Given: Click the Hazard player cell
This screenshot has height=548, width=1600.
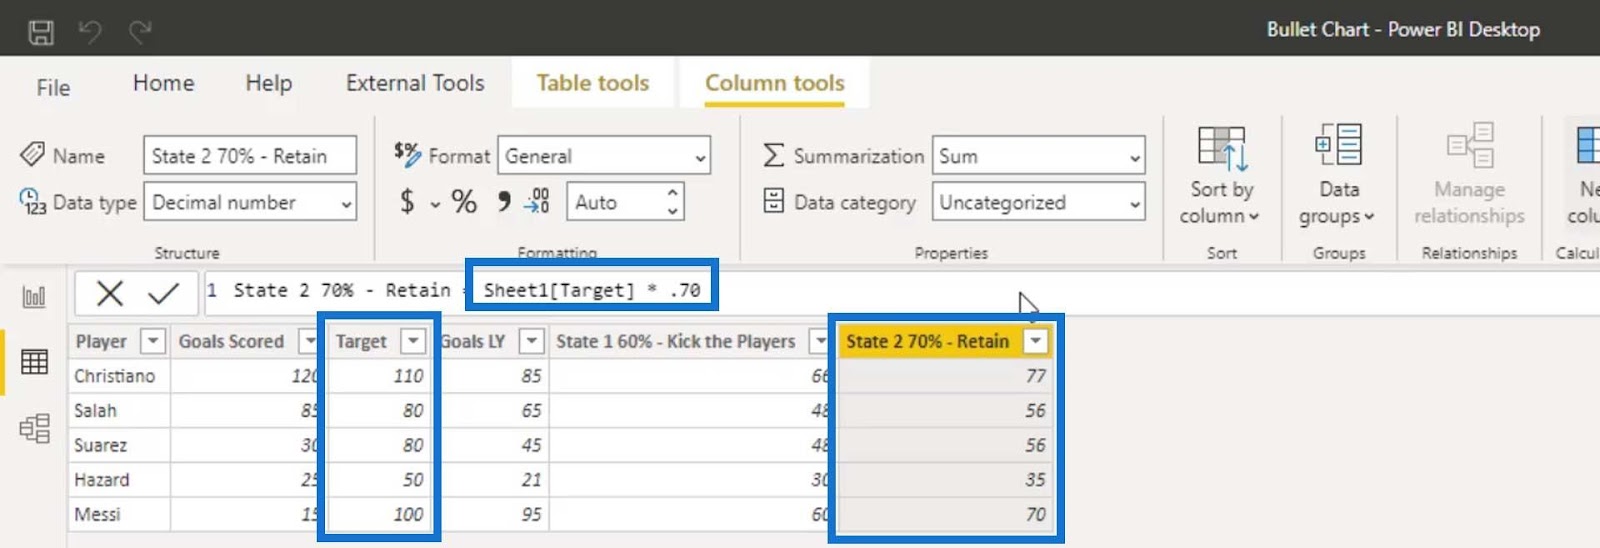Looking at the screenshot, I should 119,480.
